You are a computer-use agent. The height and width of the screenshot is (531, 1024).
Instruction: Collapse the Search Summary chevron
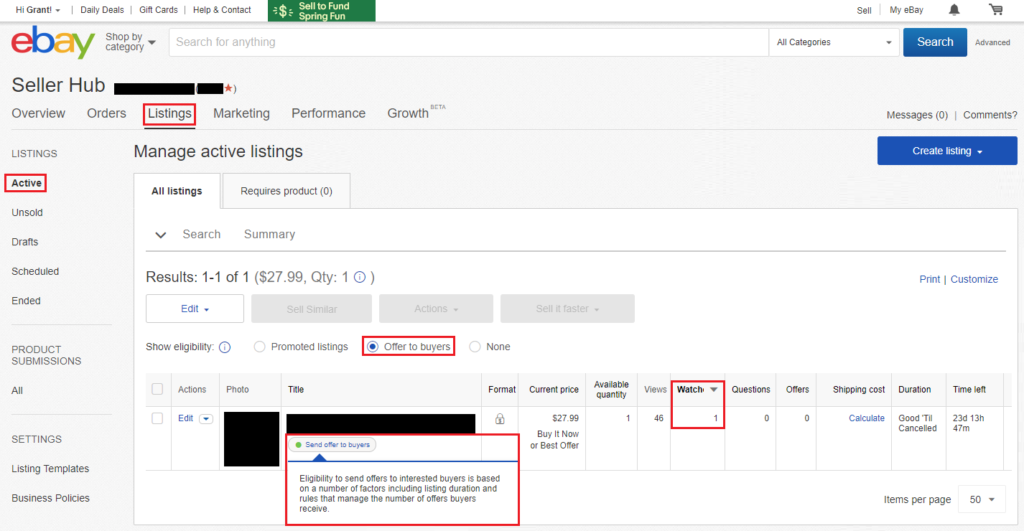point(160,234)
